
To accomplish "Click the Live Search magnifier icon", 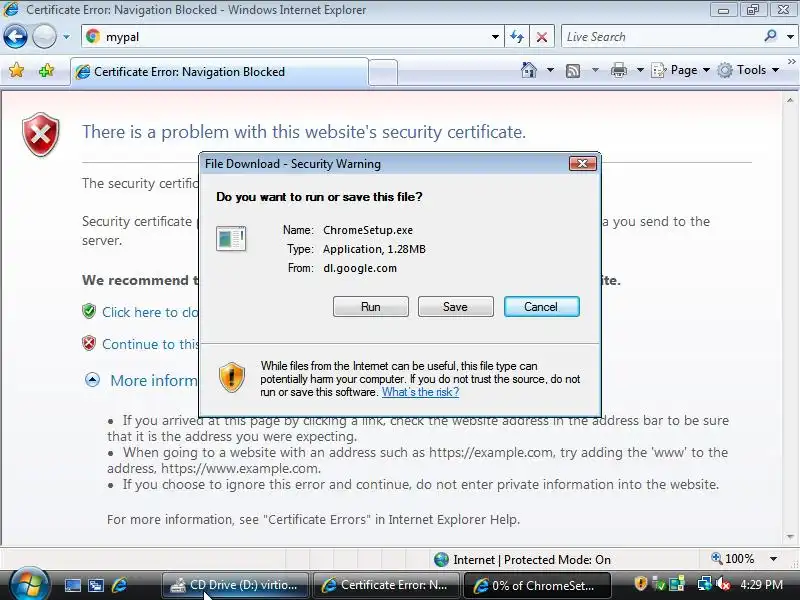I will pos(770,36).
